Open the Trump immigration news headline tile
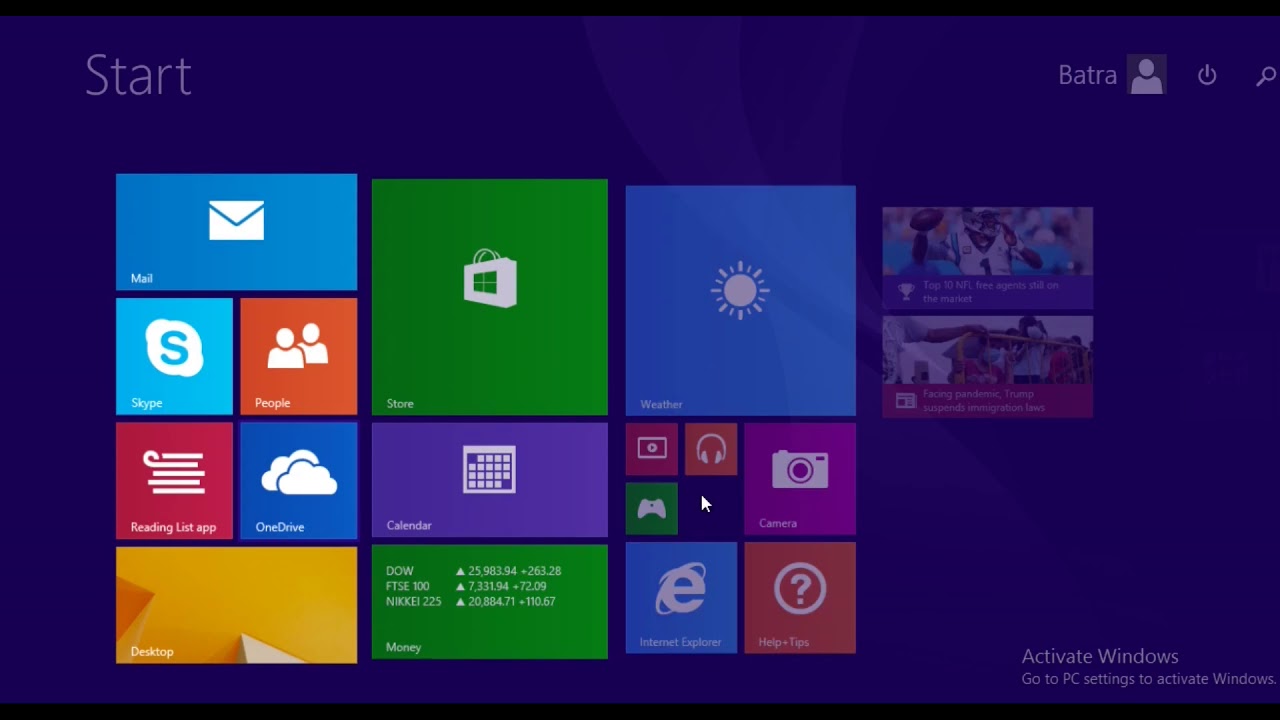 (987, 367)
